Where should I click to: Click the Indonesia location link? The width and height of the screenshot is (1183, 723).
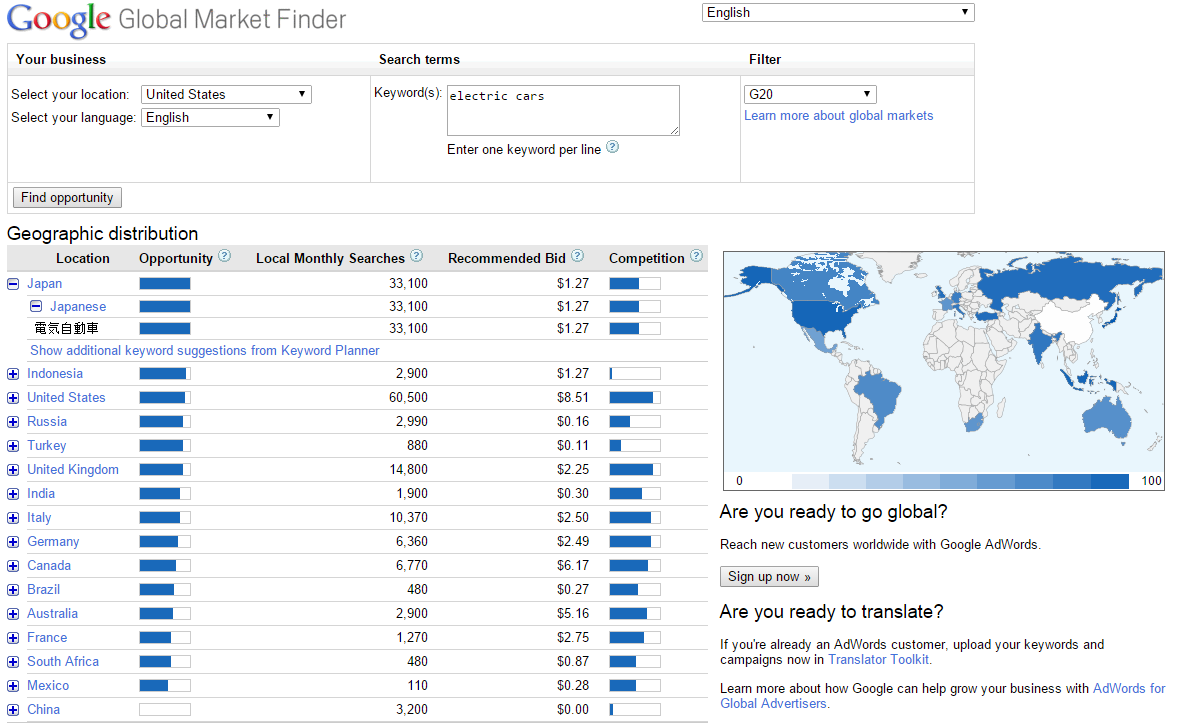pos(55,374)
